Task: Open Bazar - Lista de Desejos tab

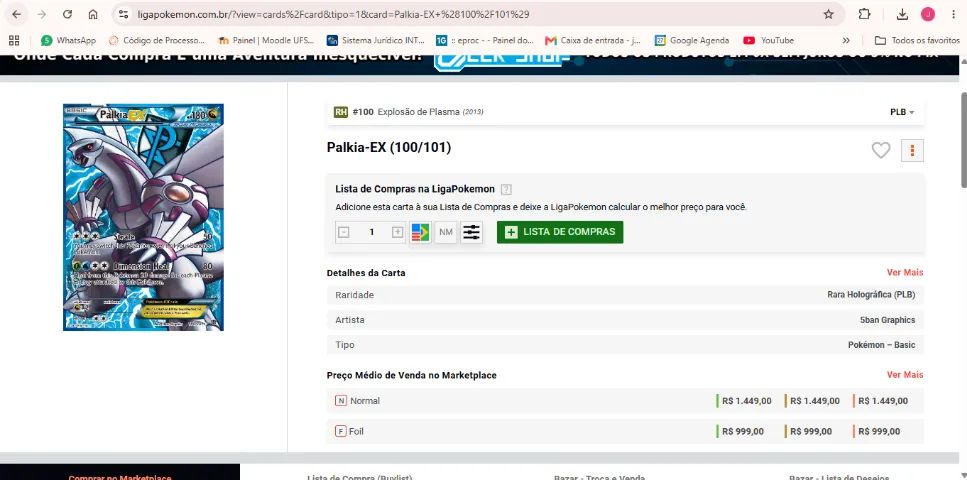Action: (840, 476)
